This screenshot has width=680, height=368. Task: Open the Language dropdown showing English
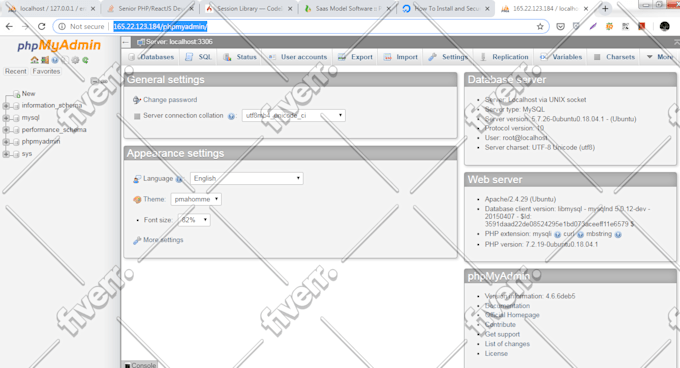pyautogui.click(x=247, y=179)
